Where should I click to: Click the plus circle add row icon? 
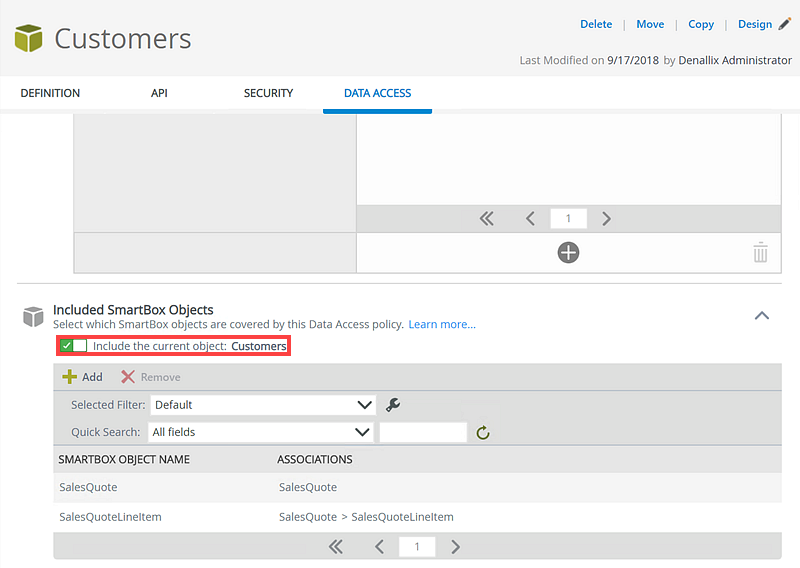(x=568, y=253)
